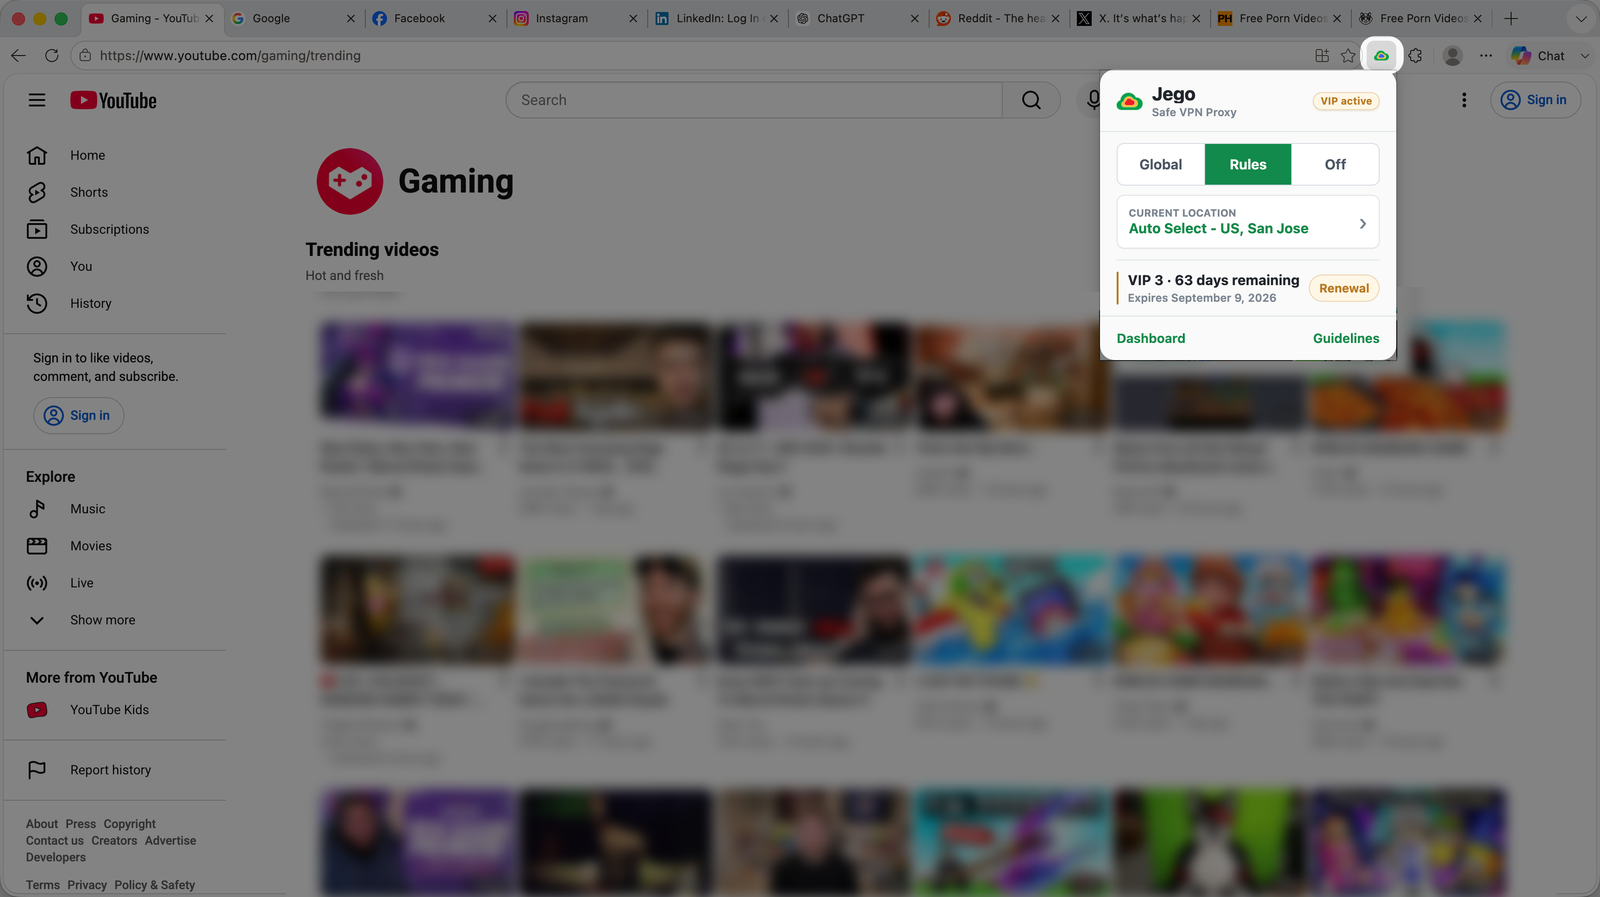Switch to Reddit tab

997,18
